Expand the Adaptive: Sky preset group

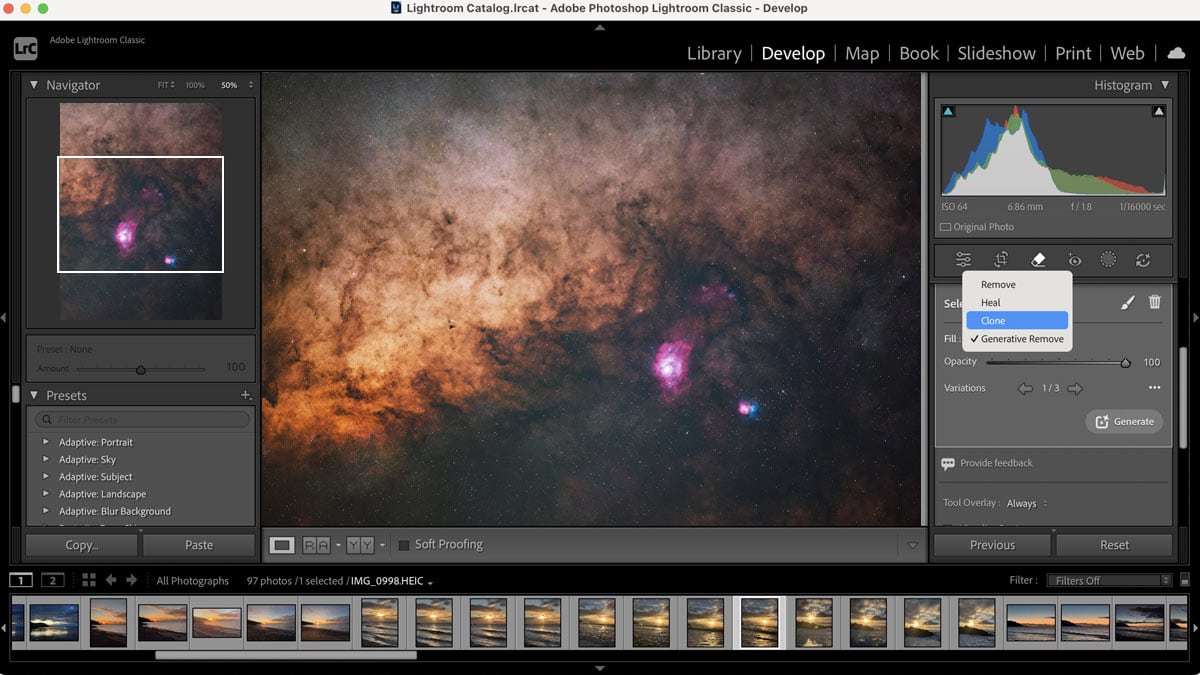[x=45, y=459]
